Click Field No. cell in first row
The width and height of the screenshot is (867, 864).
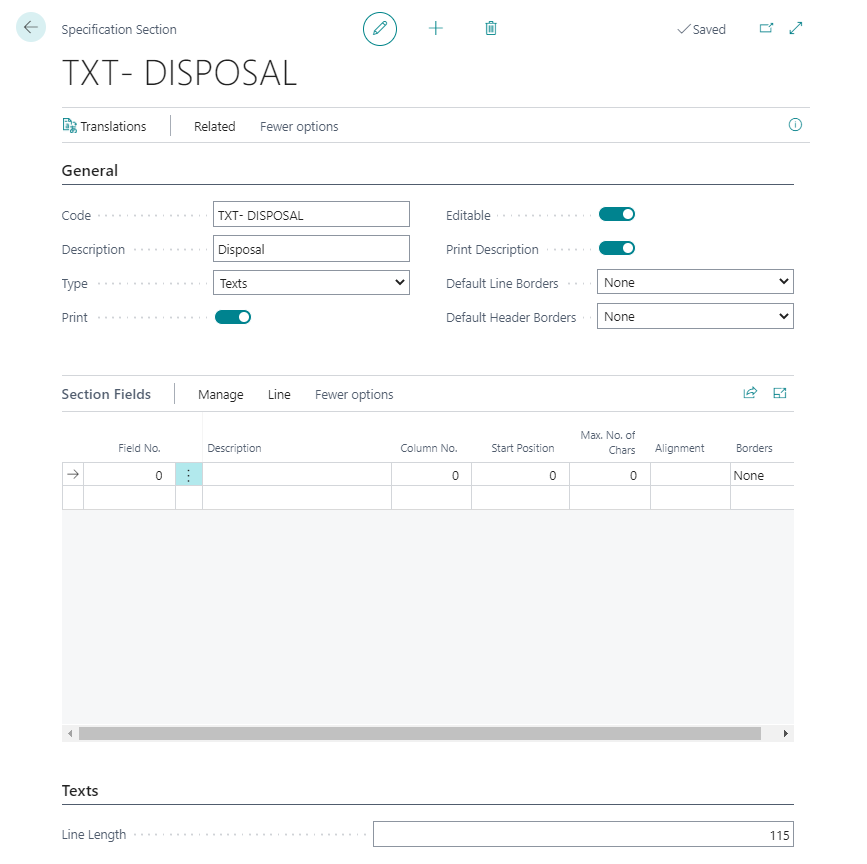point(129,475)
